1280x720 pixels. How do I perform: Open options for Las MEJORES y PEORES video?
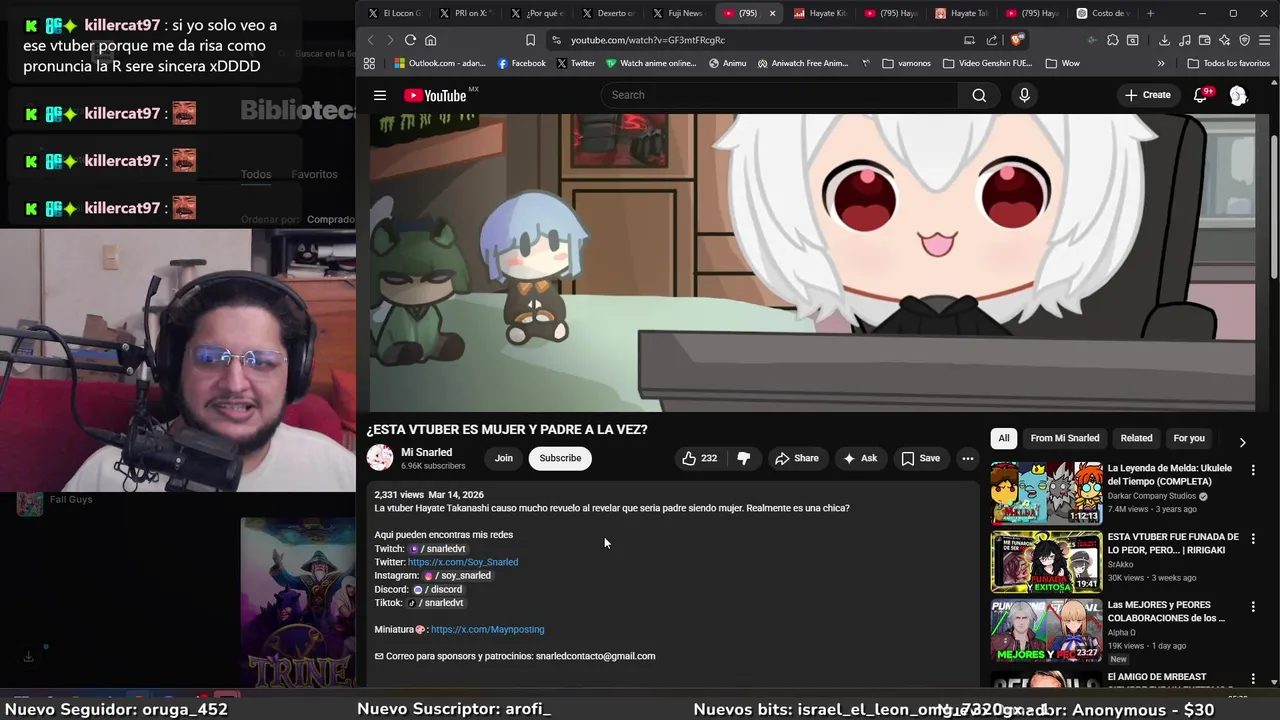[1253, 606]
